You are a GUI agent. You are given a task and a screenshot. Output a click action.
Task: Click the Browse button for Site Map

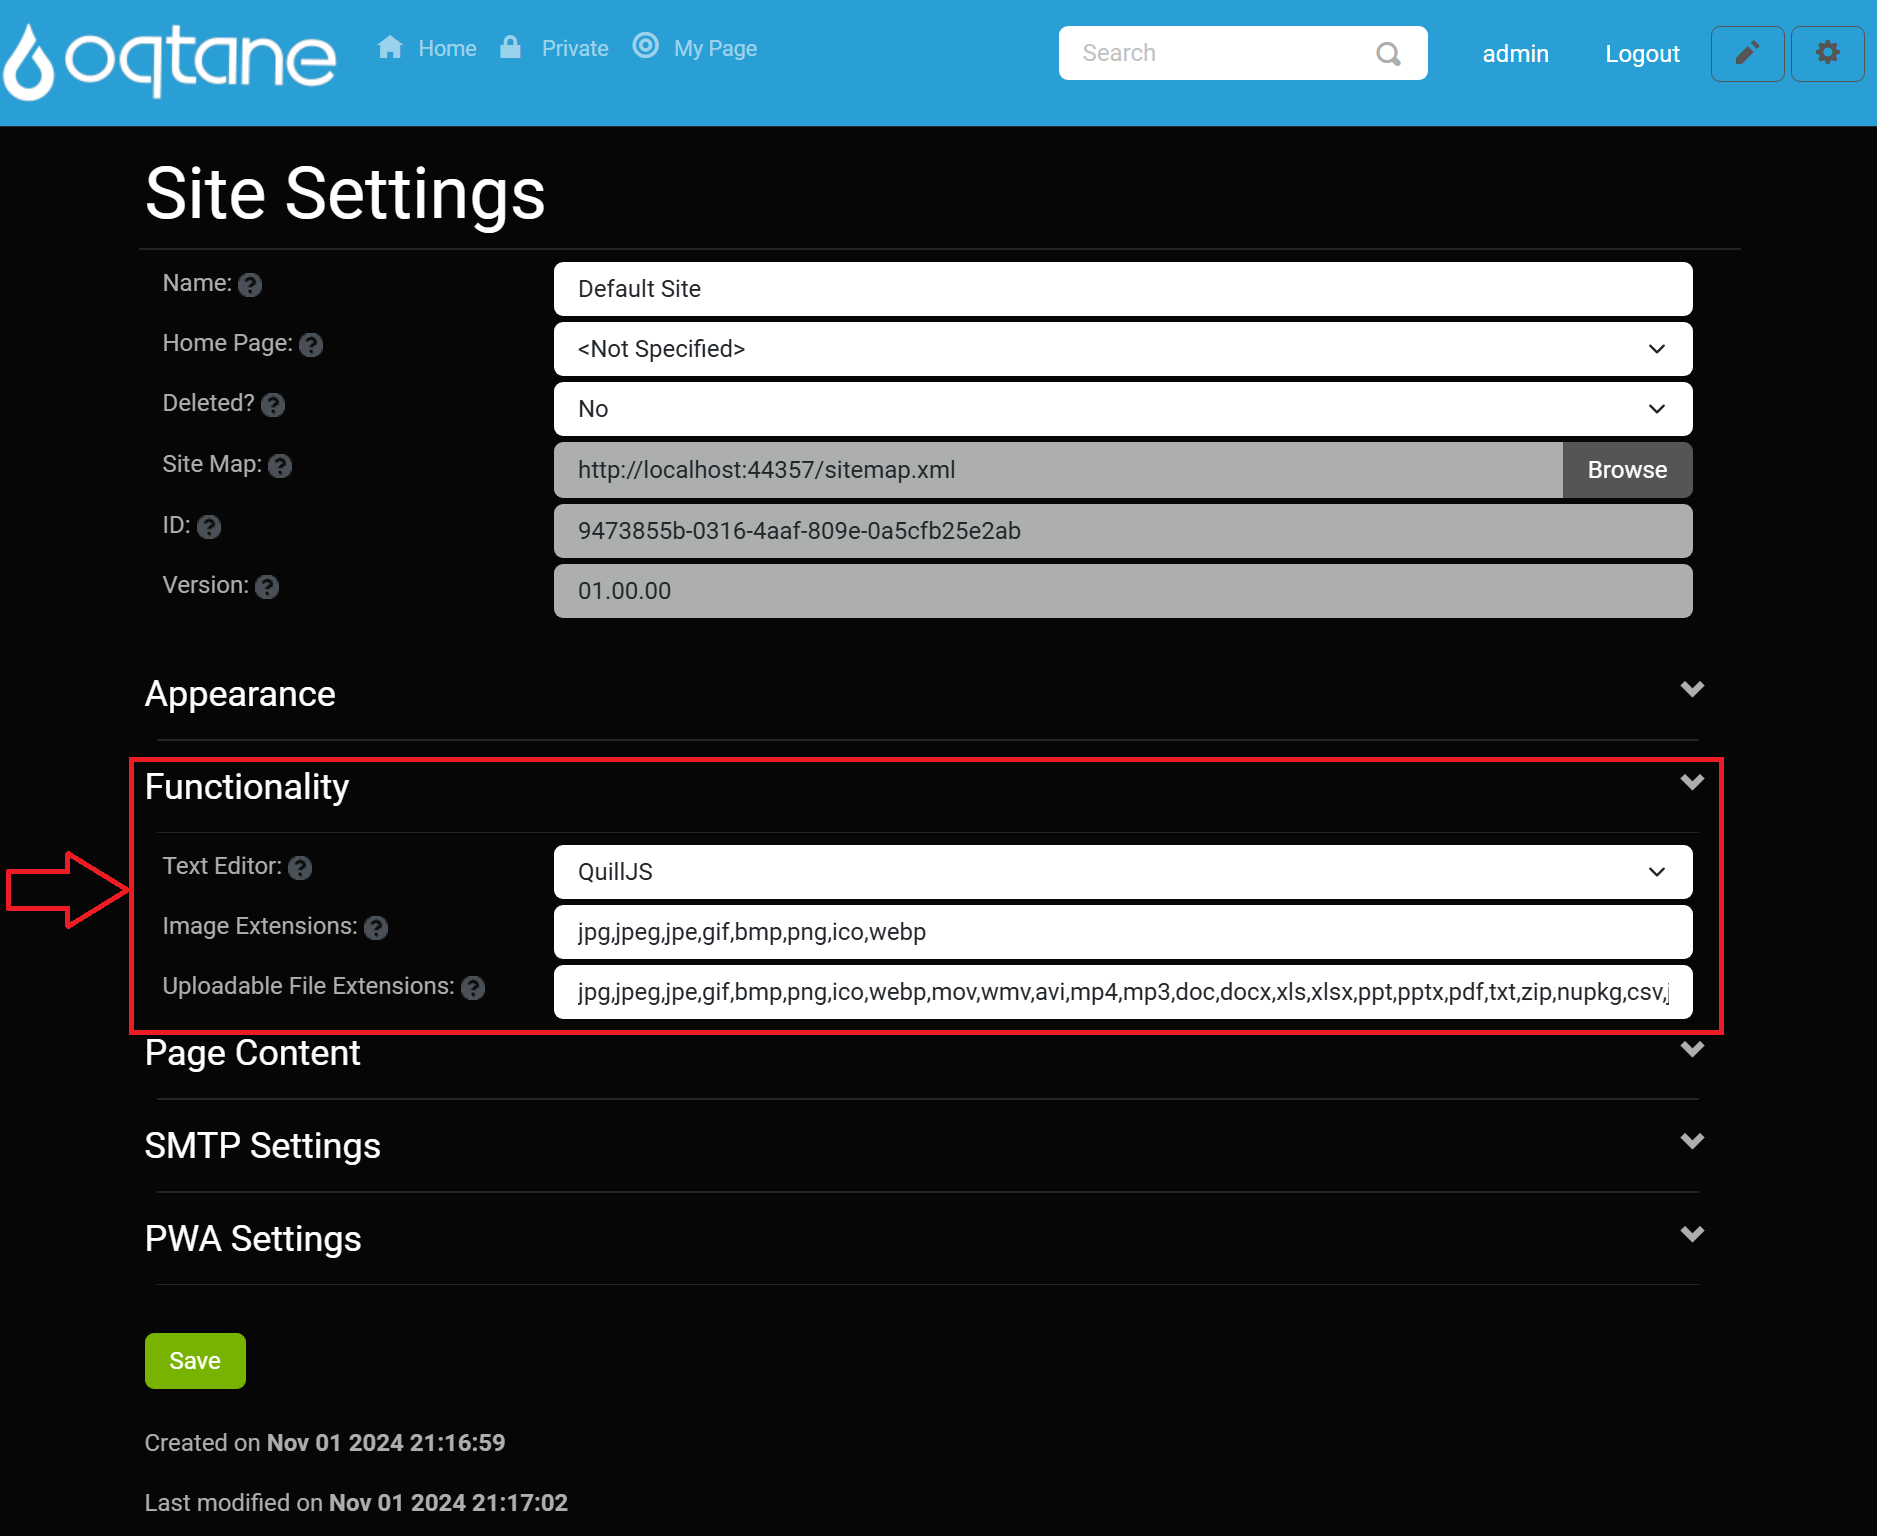coord(1627,470)
